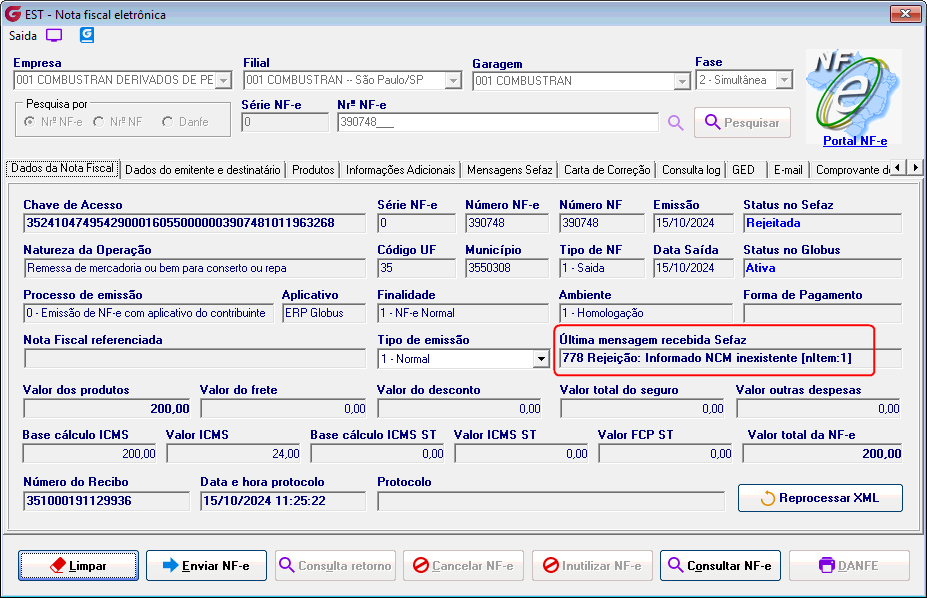Click the Forma de Pagamento field

point(822,313)
